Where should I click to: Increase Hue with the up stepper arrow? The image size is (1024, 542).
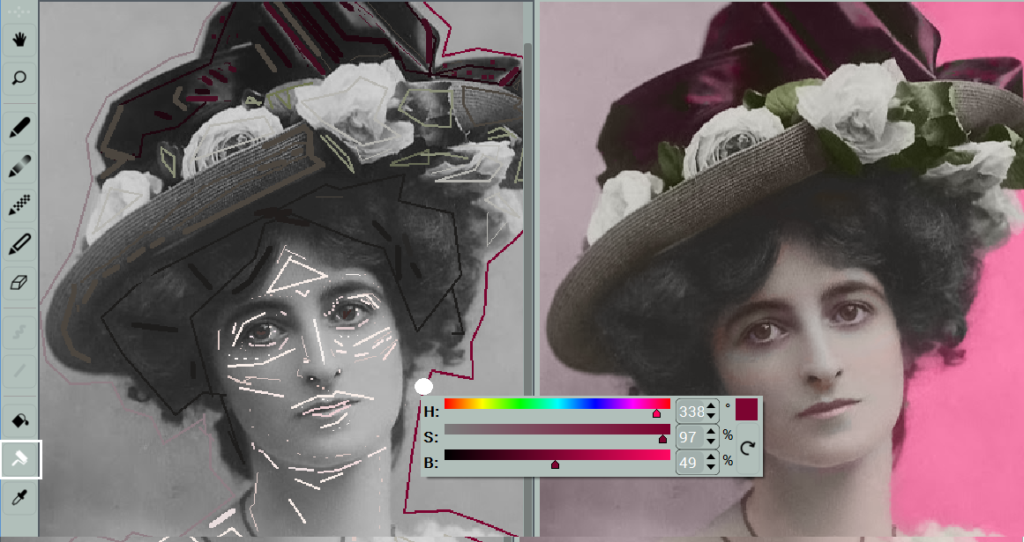tap(711, 406)
